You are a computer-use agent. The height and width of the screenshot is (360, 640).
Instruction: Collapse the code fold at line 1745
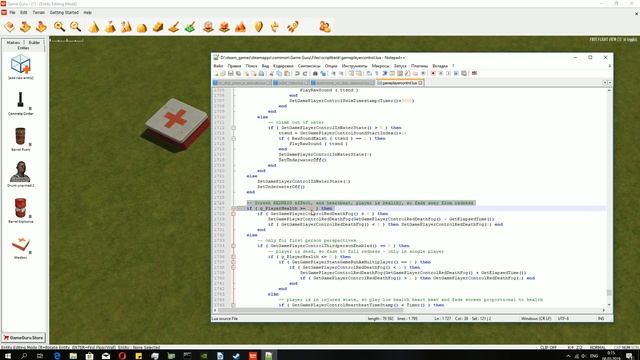coord(233,305)
